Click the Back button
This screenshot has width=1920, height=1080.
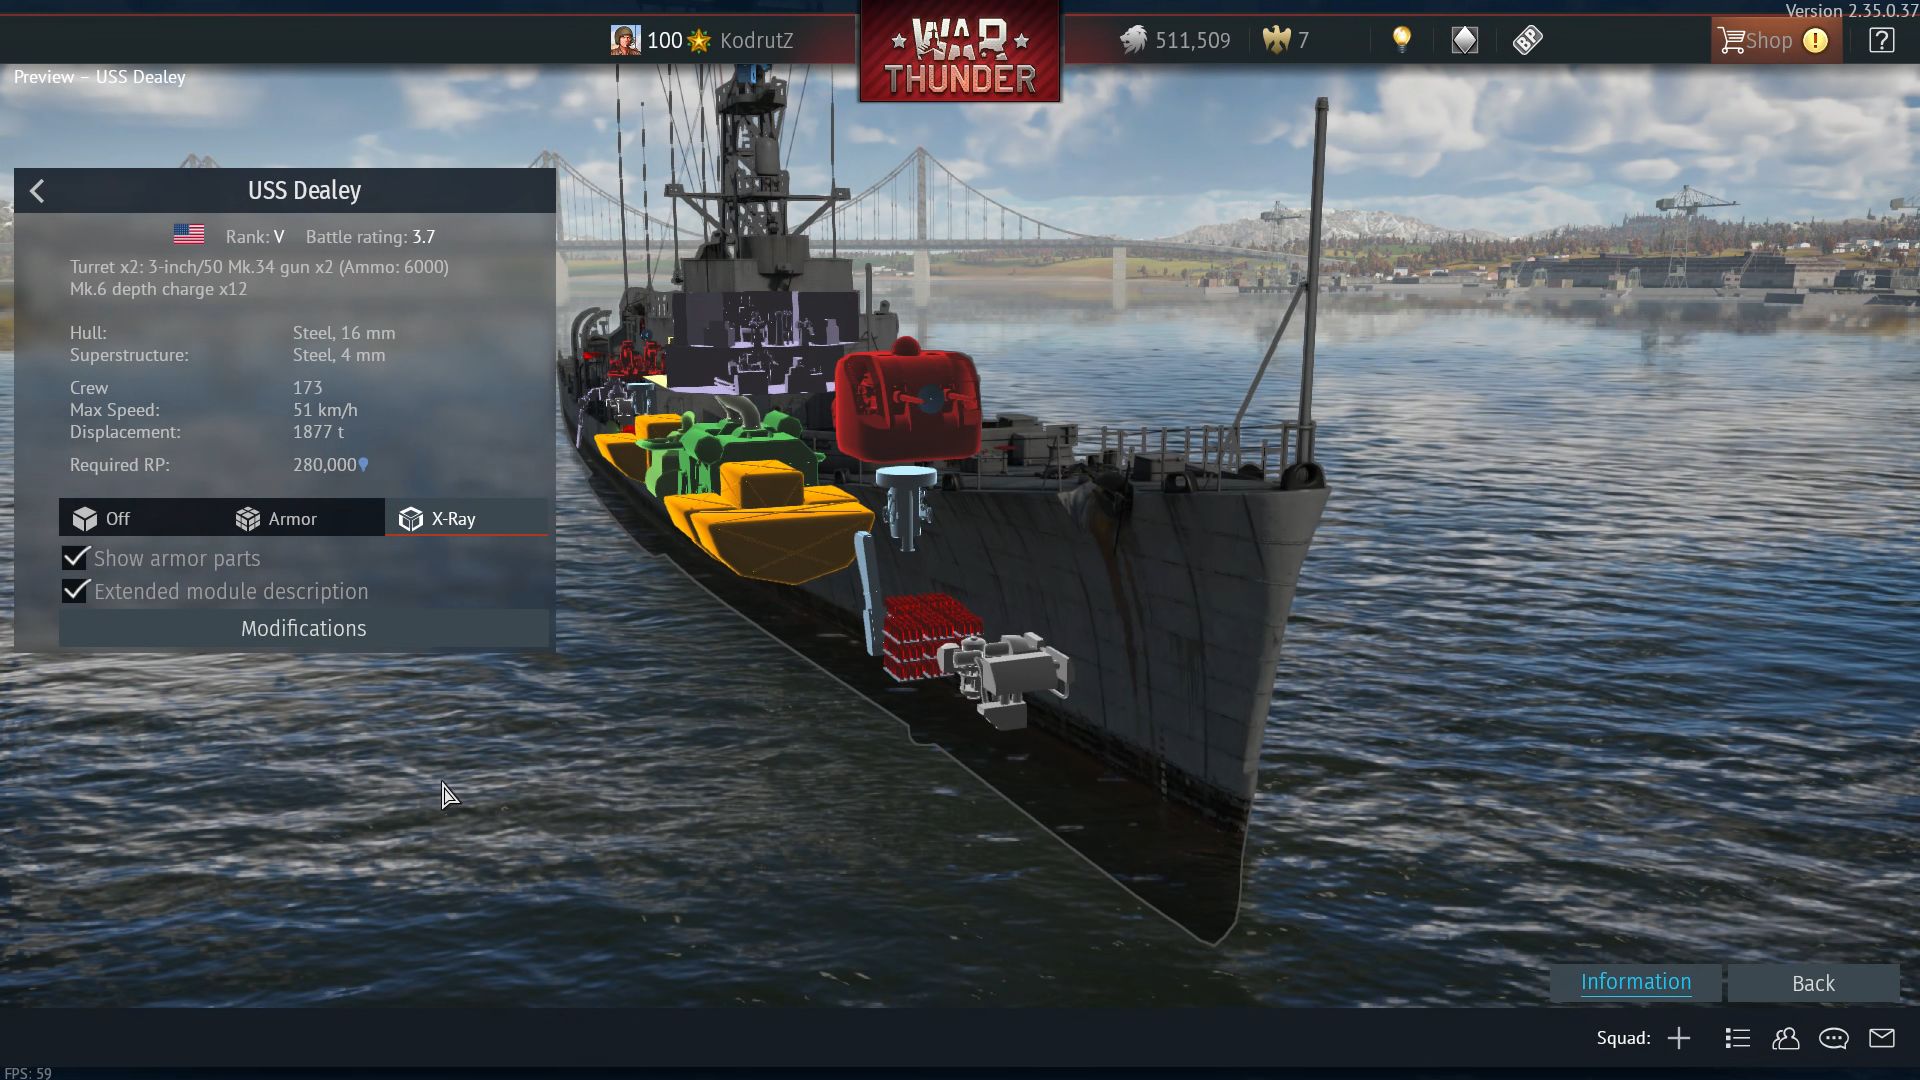tap(1814, 983)
